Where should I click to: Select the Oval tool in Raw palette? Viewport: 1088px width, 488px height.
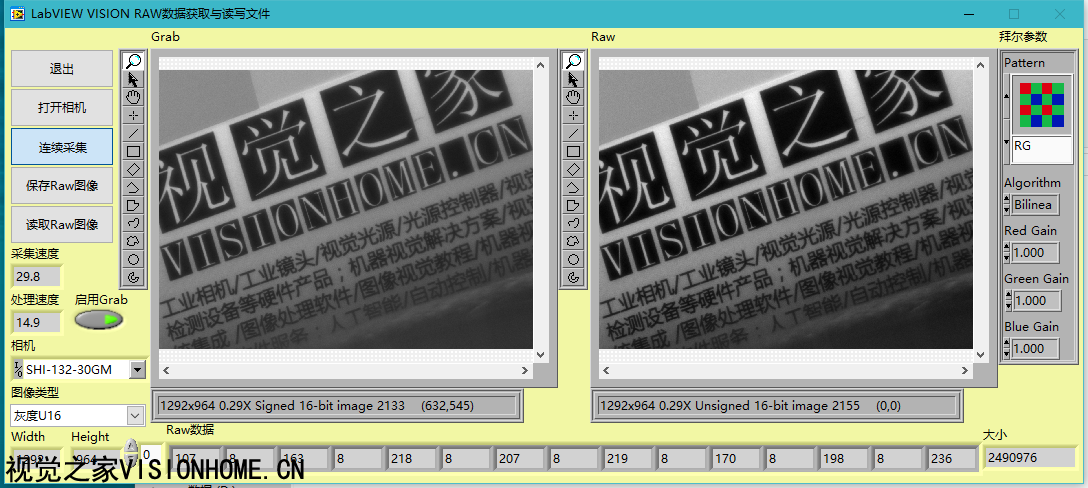pyautogui.click(x=573, y=259)
